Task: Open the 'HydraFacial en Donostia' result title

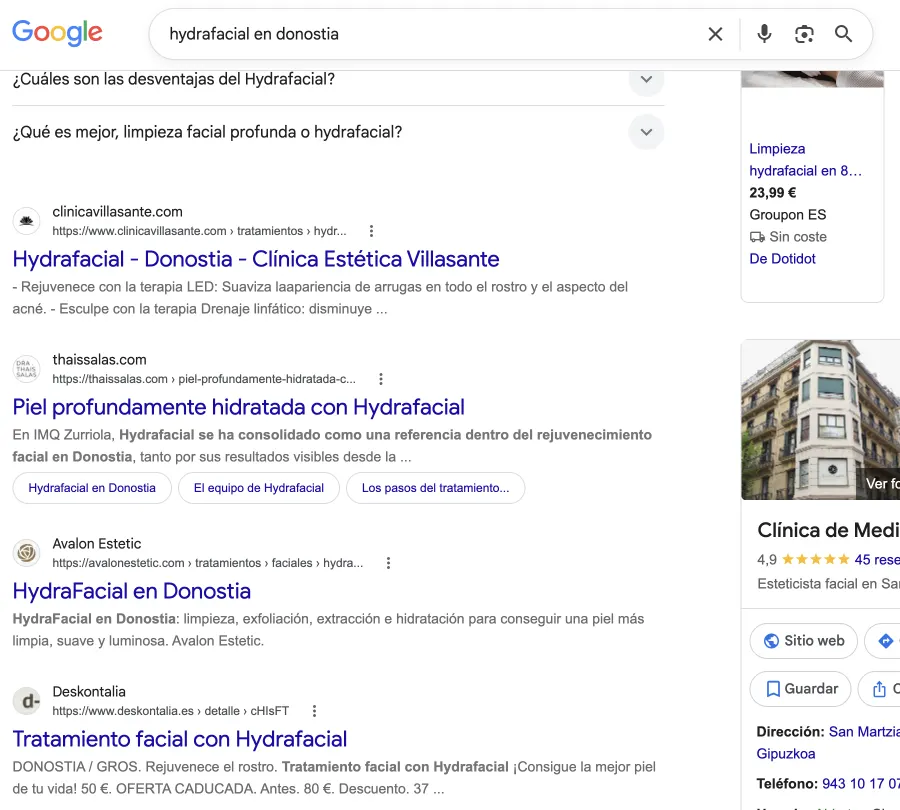Action: (132, 591)
